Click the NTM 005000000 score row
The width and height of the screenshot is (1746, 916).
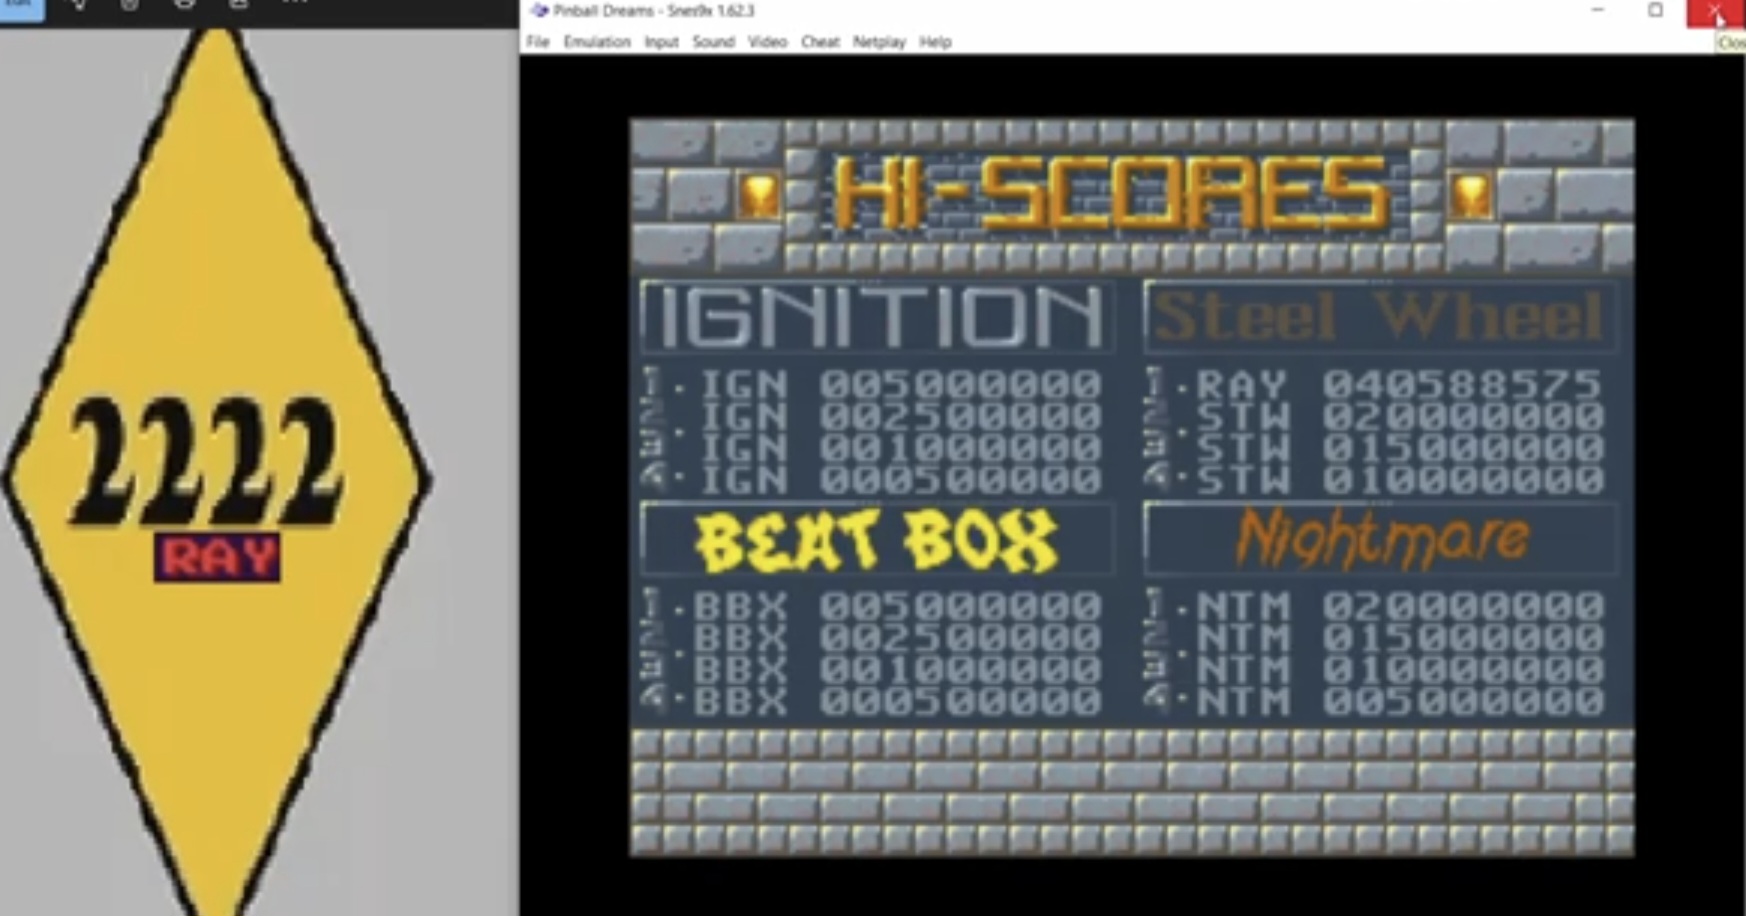point(1375,701)
